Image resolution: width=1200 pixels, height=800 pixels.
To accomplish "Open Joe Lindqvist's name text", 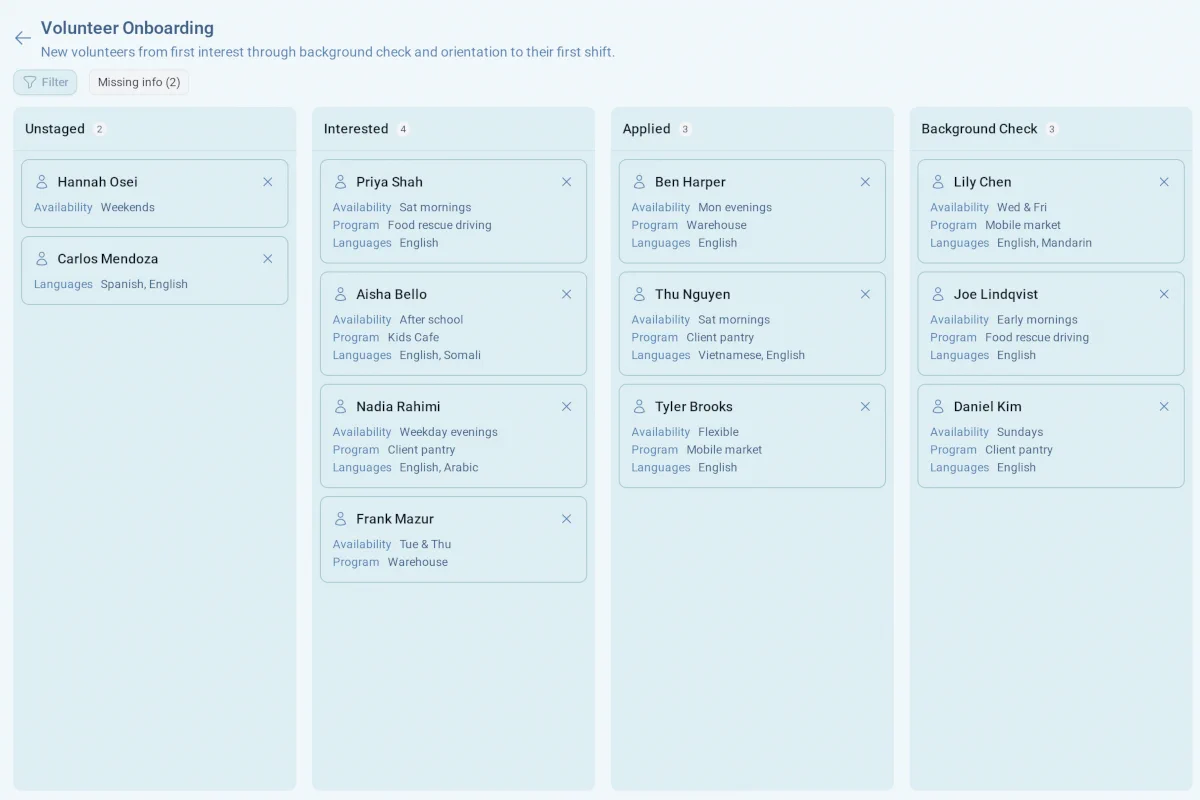I will 996,294.
